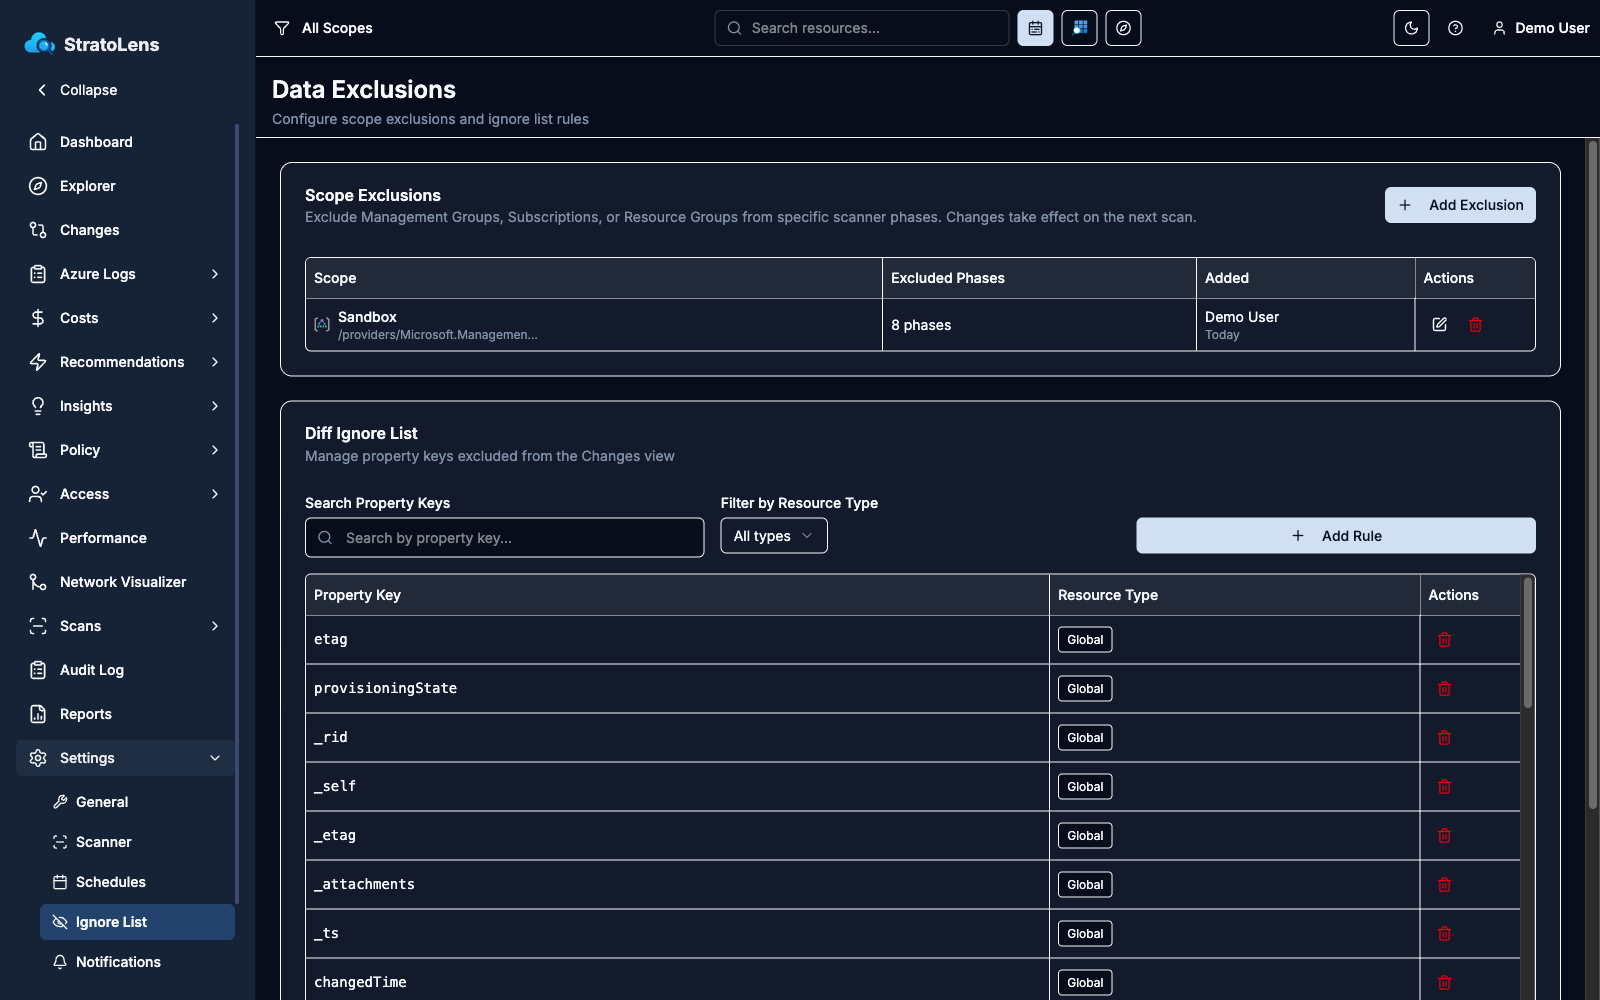Open the General settings page
Image resolution: width=1600 pixels, height=1000 pixels.
pos(137,802)
